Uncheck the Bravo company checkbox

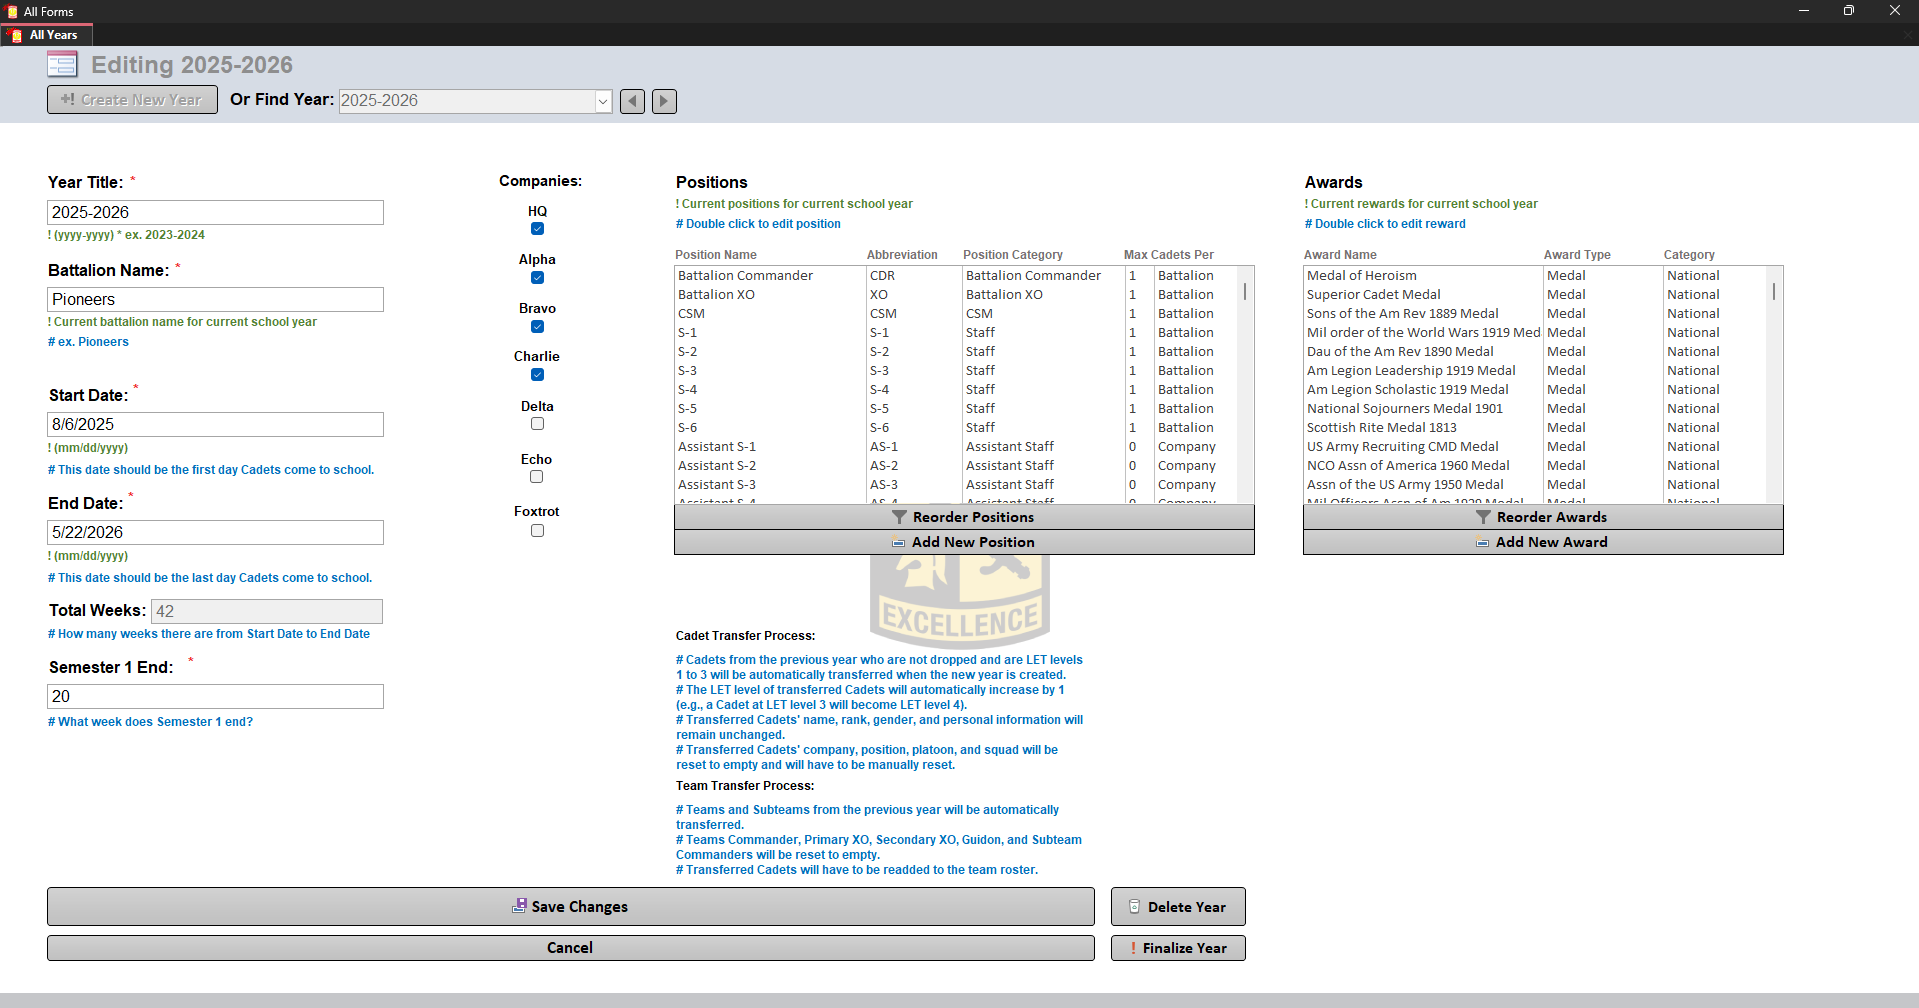(537, 327)
